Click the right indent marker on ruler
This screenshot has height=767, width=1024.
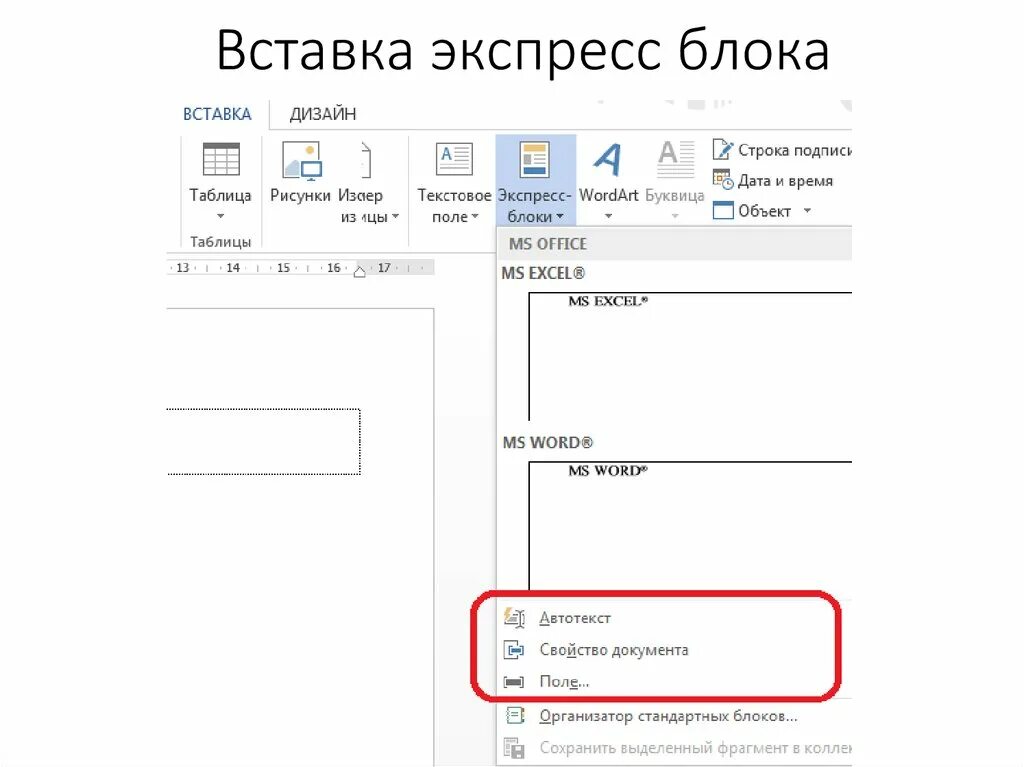360,270
